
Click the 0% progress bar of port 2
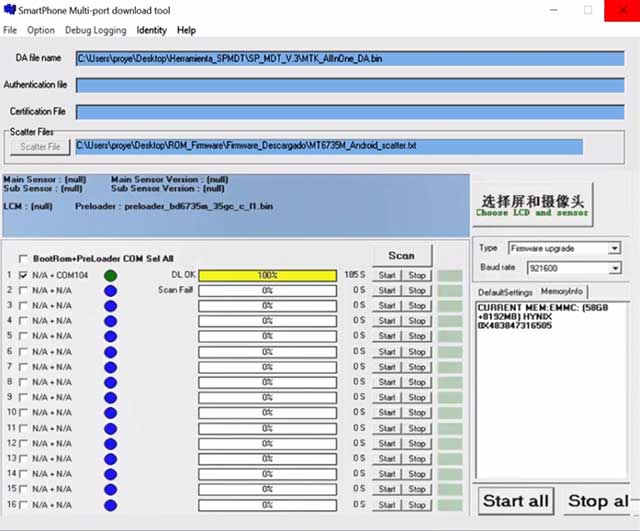click(x=268, y=291)
